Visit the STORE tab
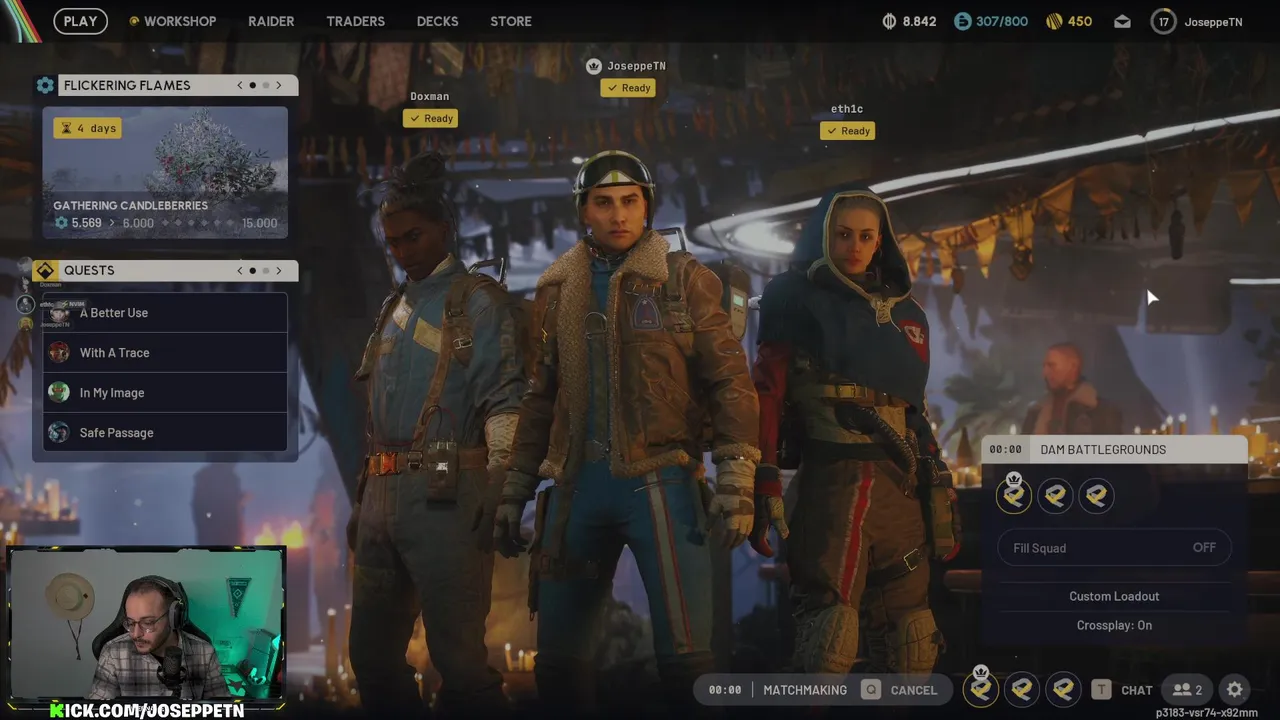 [511, 21]
